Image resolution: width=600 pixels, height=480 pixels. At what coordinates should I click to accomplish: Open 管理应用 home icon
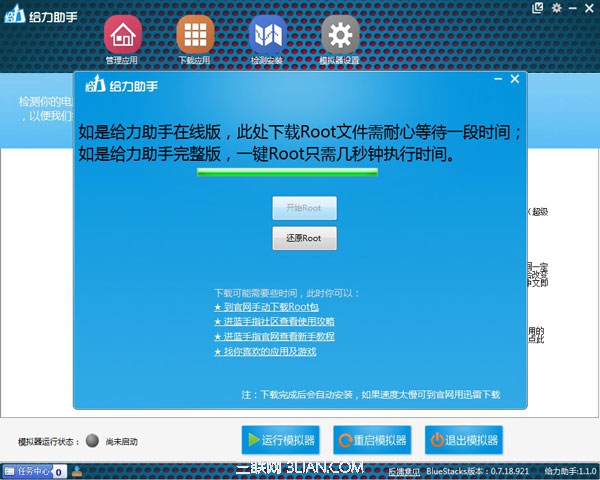coord(122,34)
